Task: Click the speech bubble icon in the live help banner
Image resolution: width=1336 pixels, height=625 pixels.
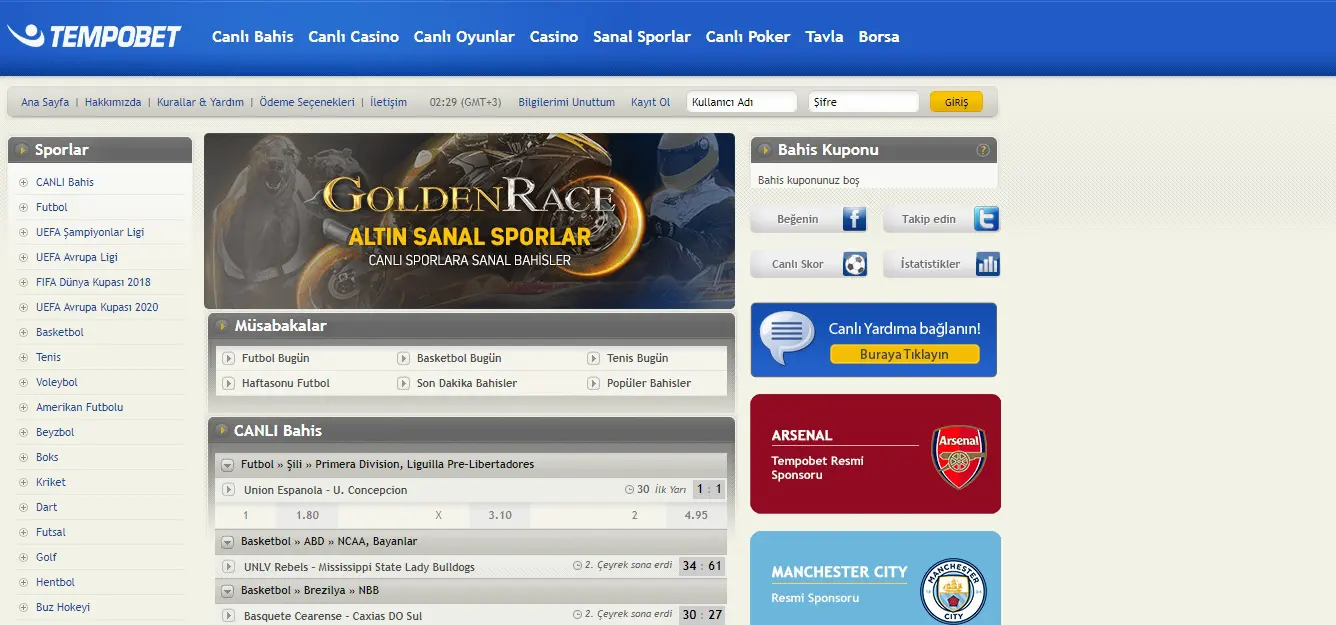Action: (787, 338)
